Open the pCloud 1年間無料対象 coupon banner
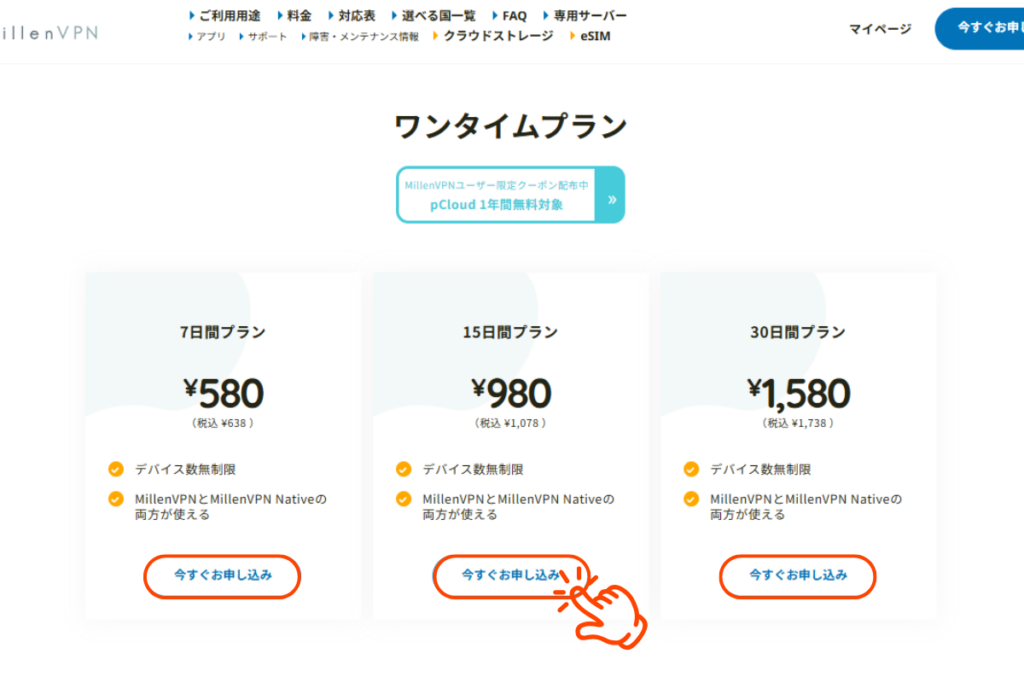Image resolution: width=1024 pixels, height=683 pixels. 496,195
